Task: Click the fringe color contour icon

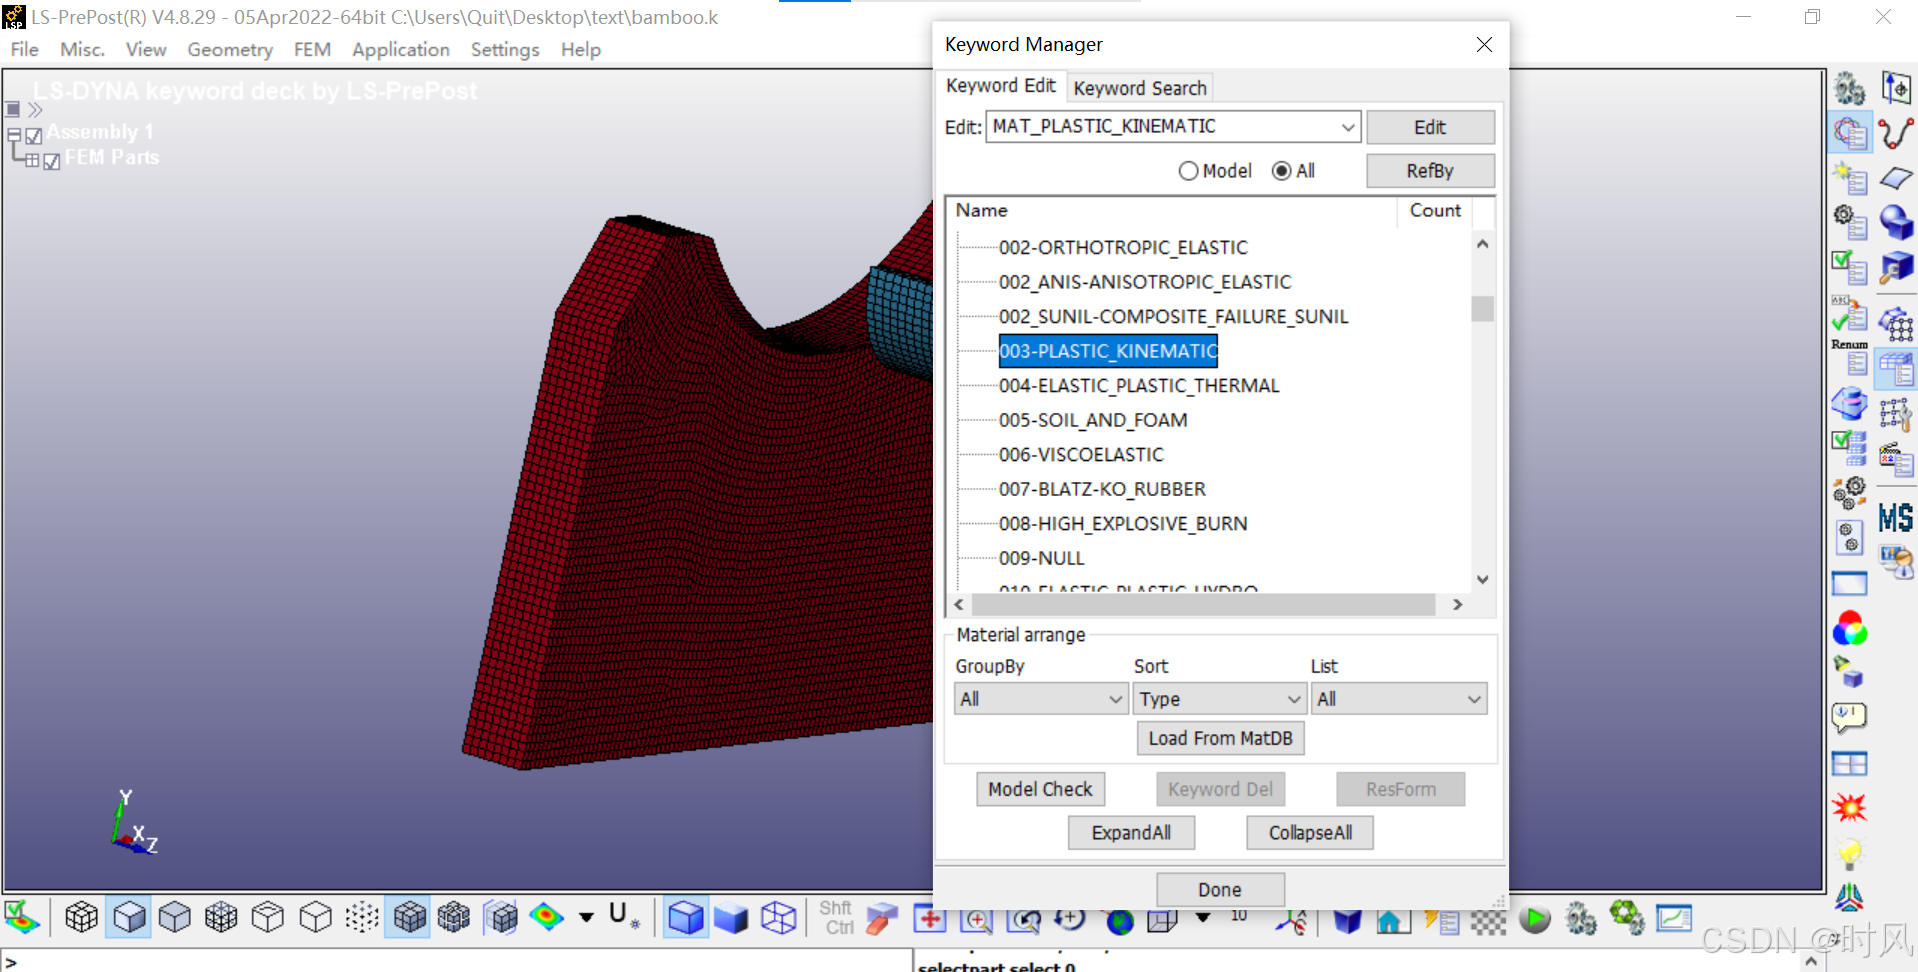Action: click(546, 917)
